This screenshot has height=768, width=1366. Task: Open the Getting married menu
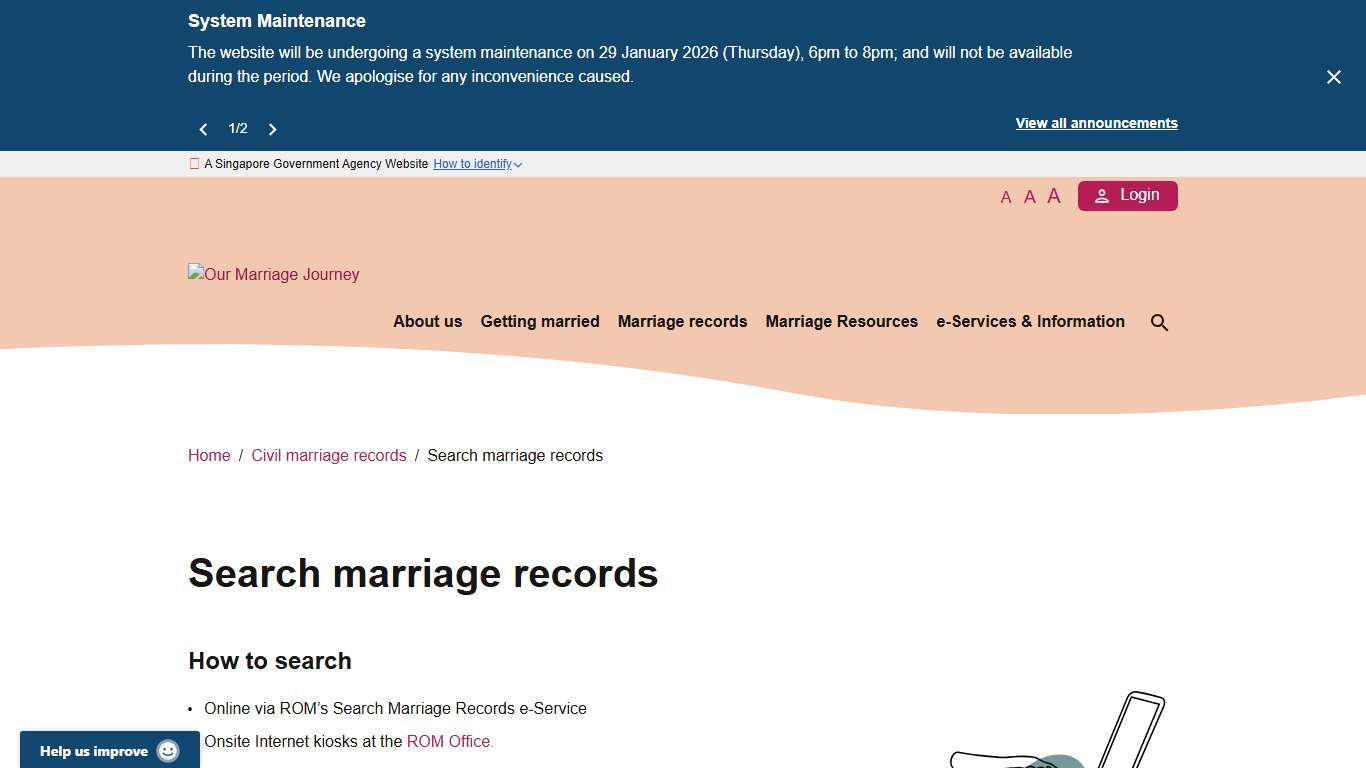click(540, 321)
